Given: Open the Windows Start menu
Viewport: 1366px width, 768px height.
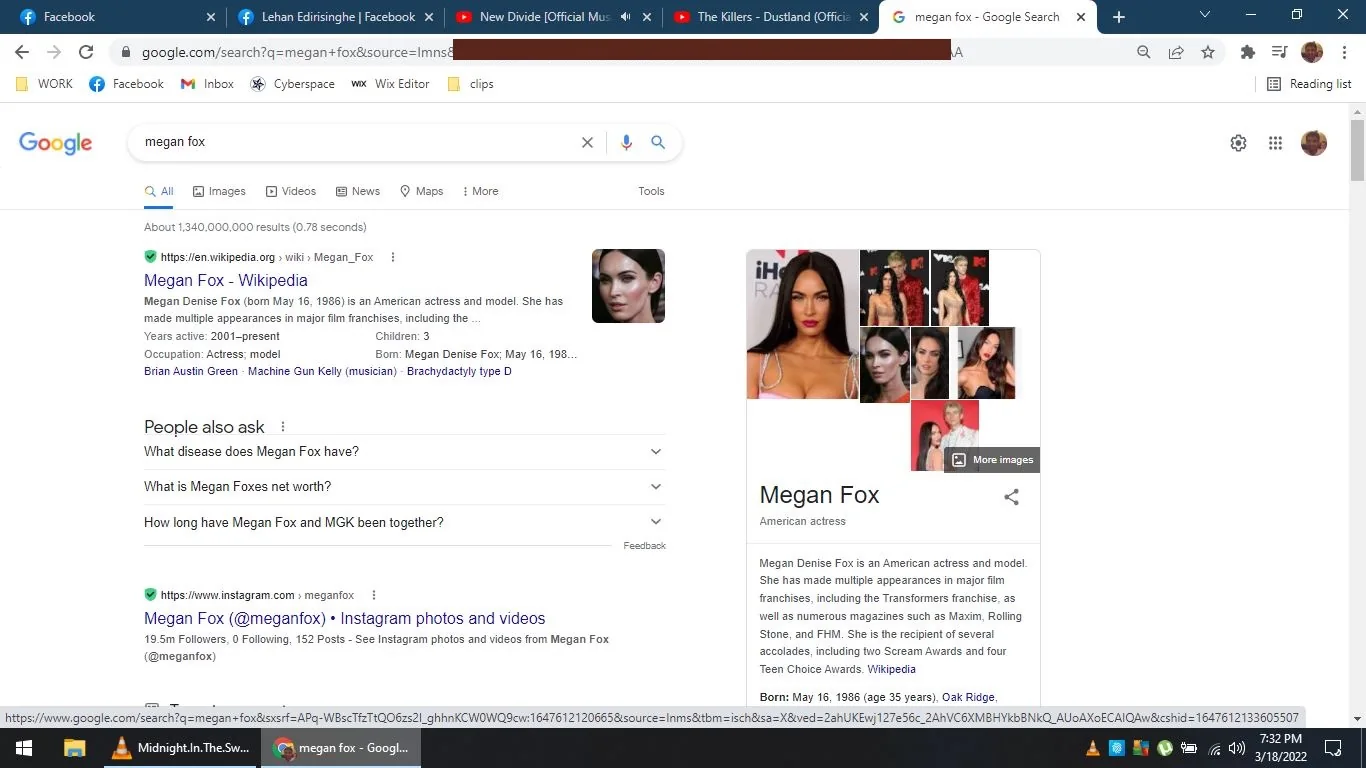Looking at the screenshot, I should (x=23, y=748).
